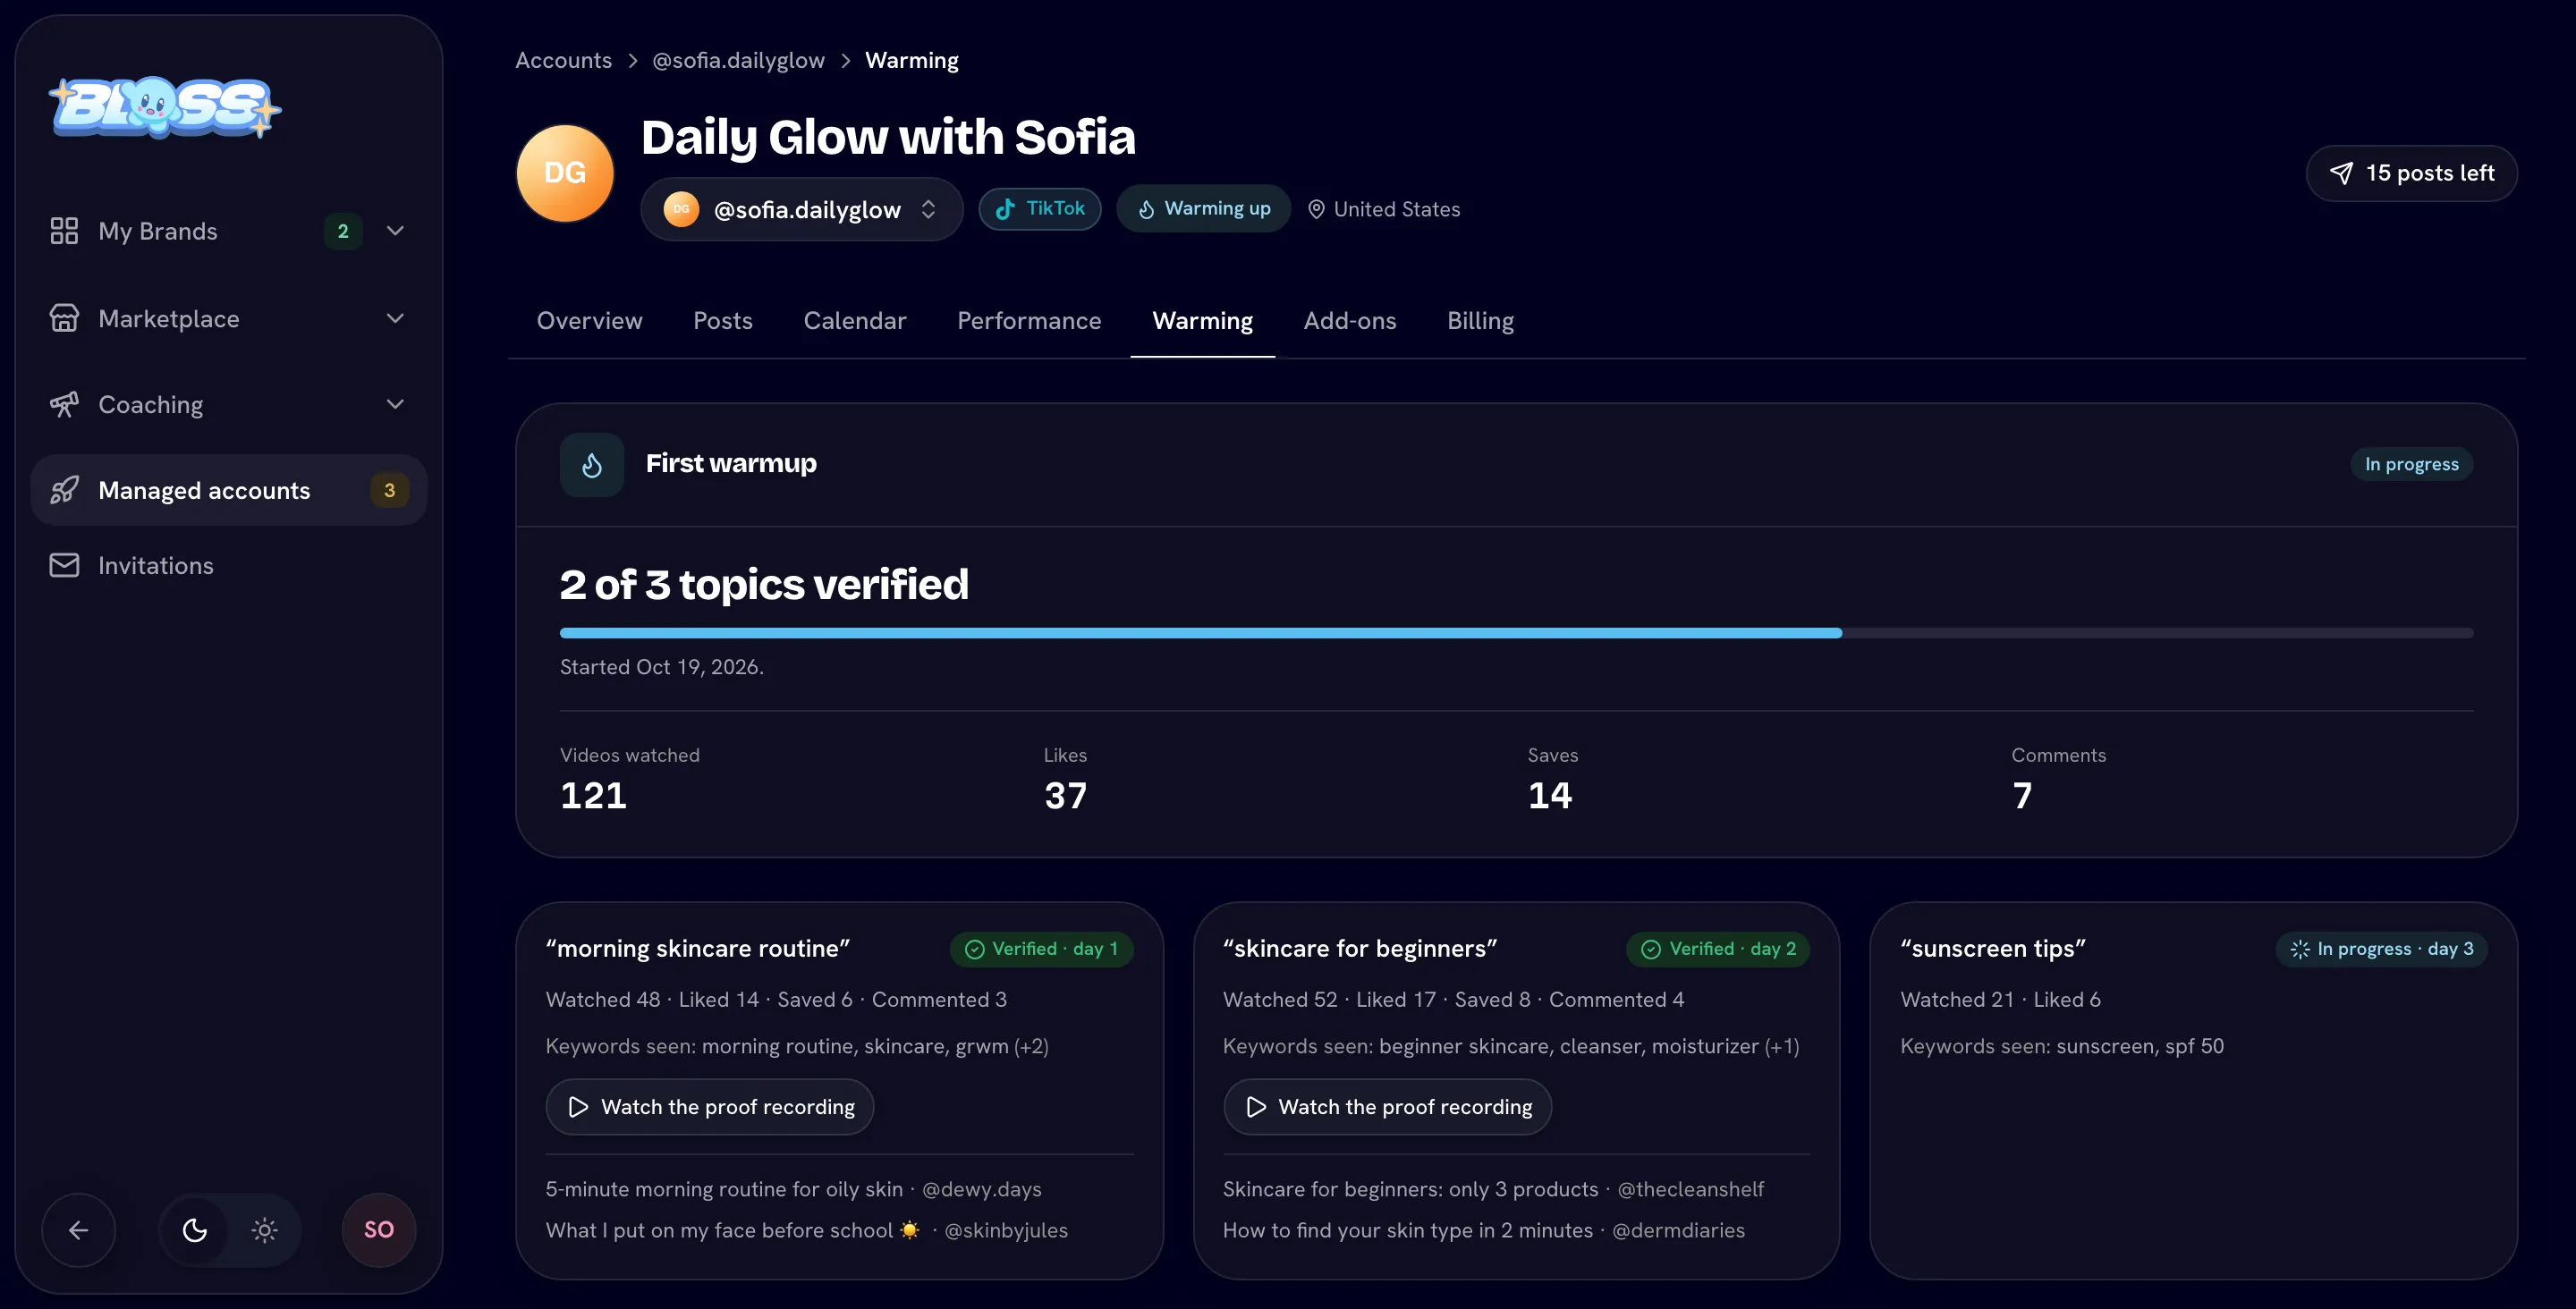Click the Accounts breadcrumb link
Screen dimensions: 2576x1309
point(563,60)
